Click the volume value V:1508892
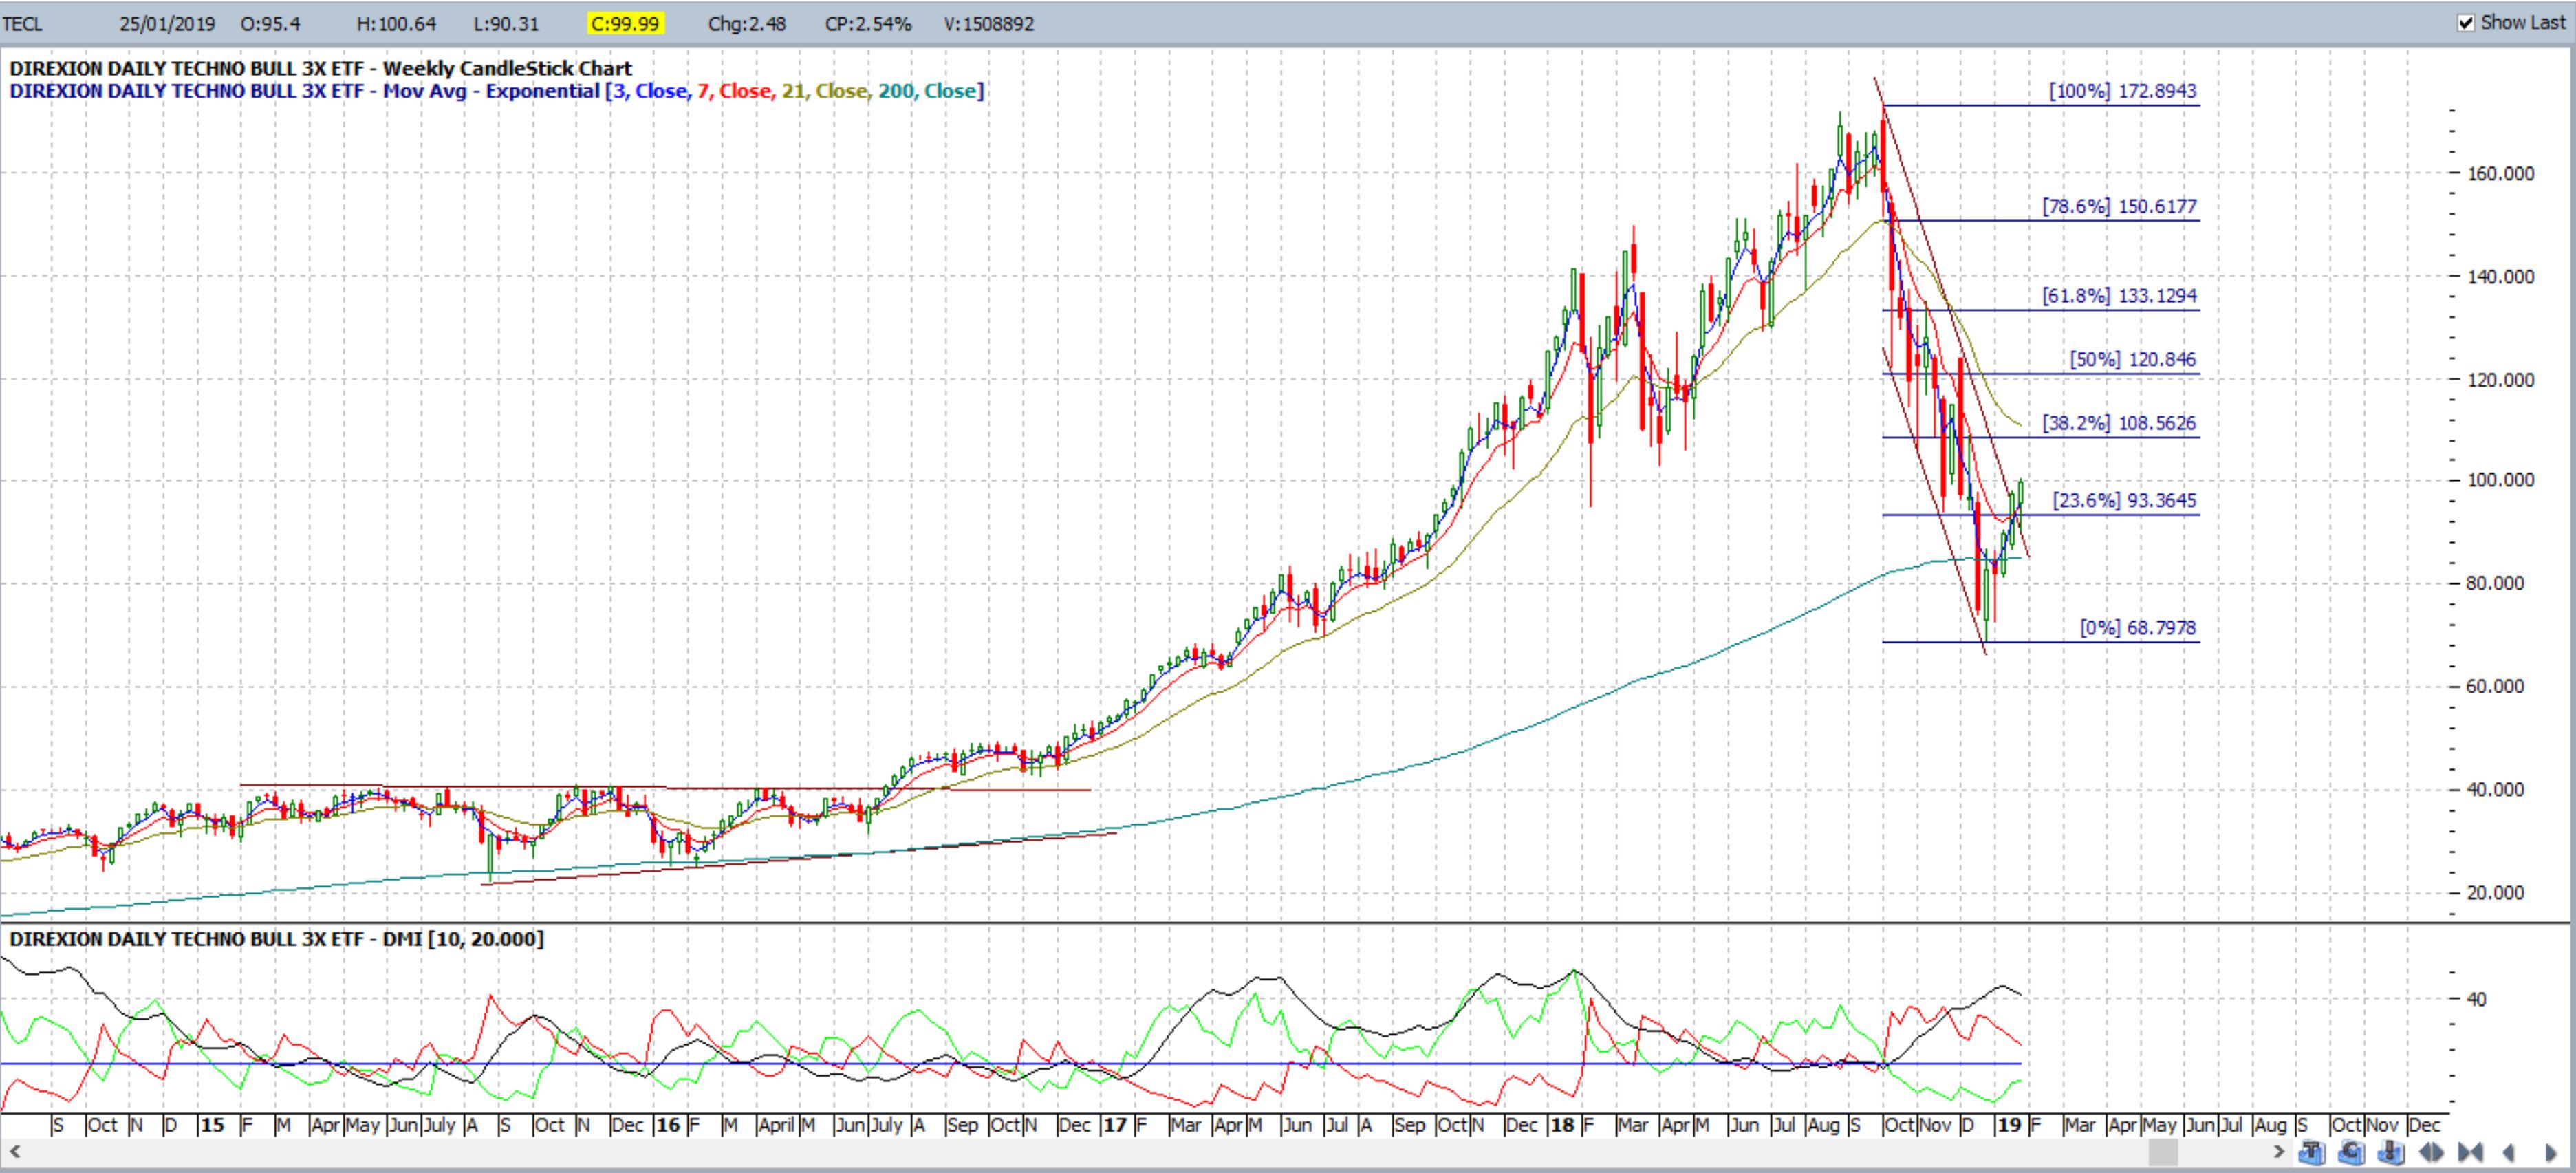The height and width of the screenshot is (1173, 2576). [989, 23]
